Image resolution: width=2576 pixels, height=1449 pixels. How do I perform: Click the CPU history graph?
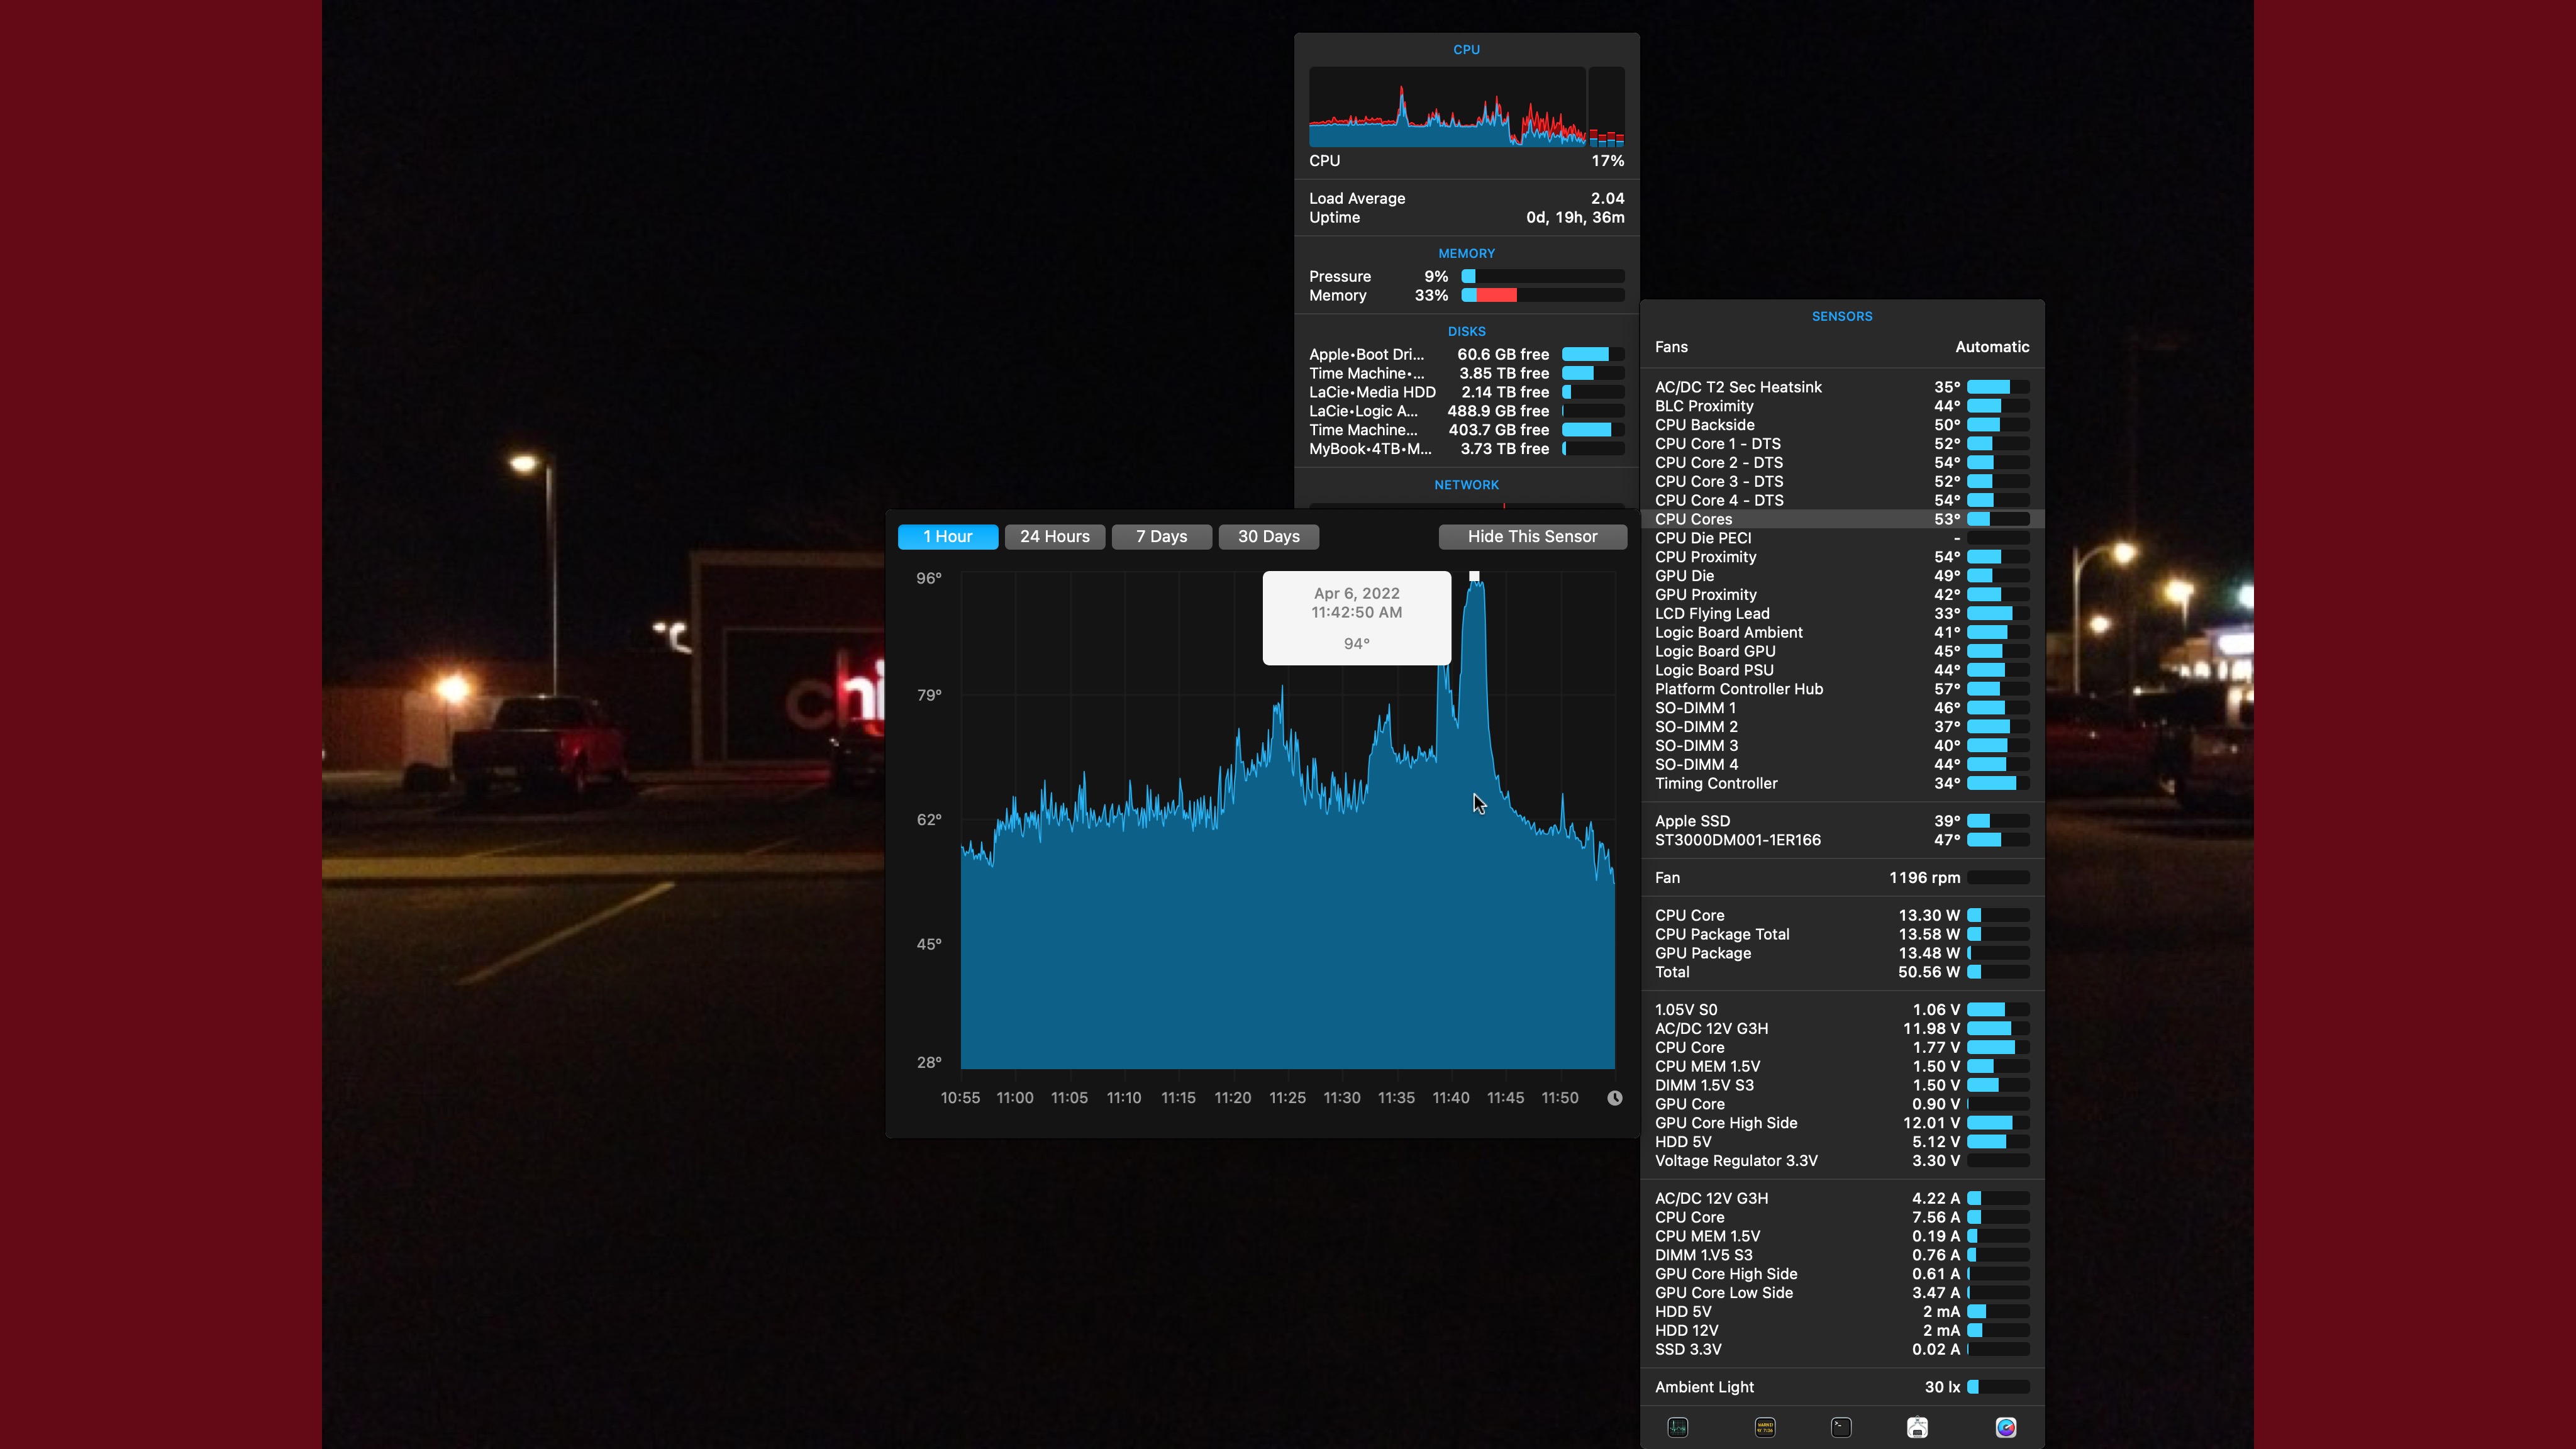1447,108
